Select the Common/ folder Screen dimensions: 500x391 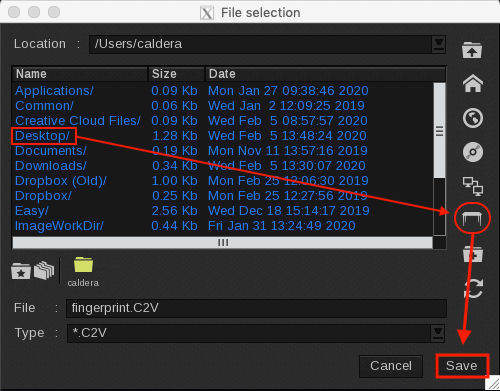tap(44, 106)
